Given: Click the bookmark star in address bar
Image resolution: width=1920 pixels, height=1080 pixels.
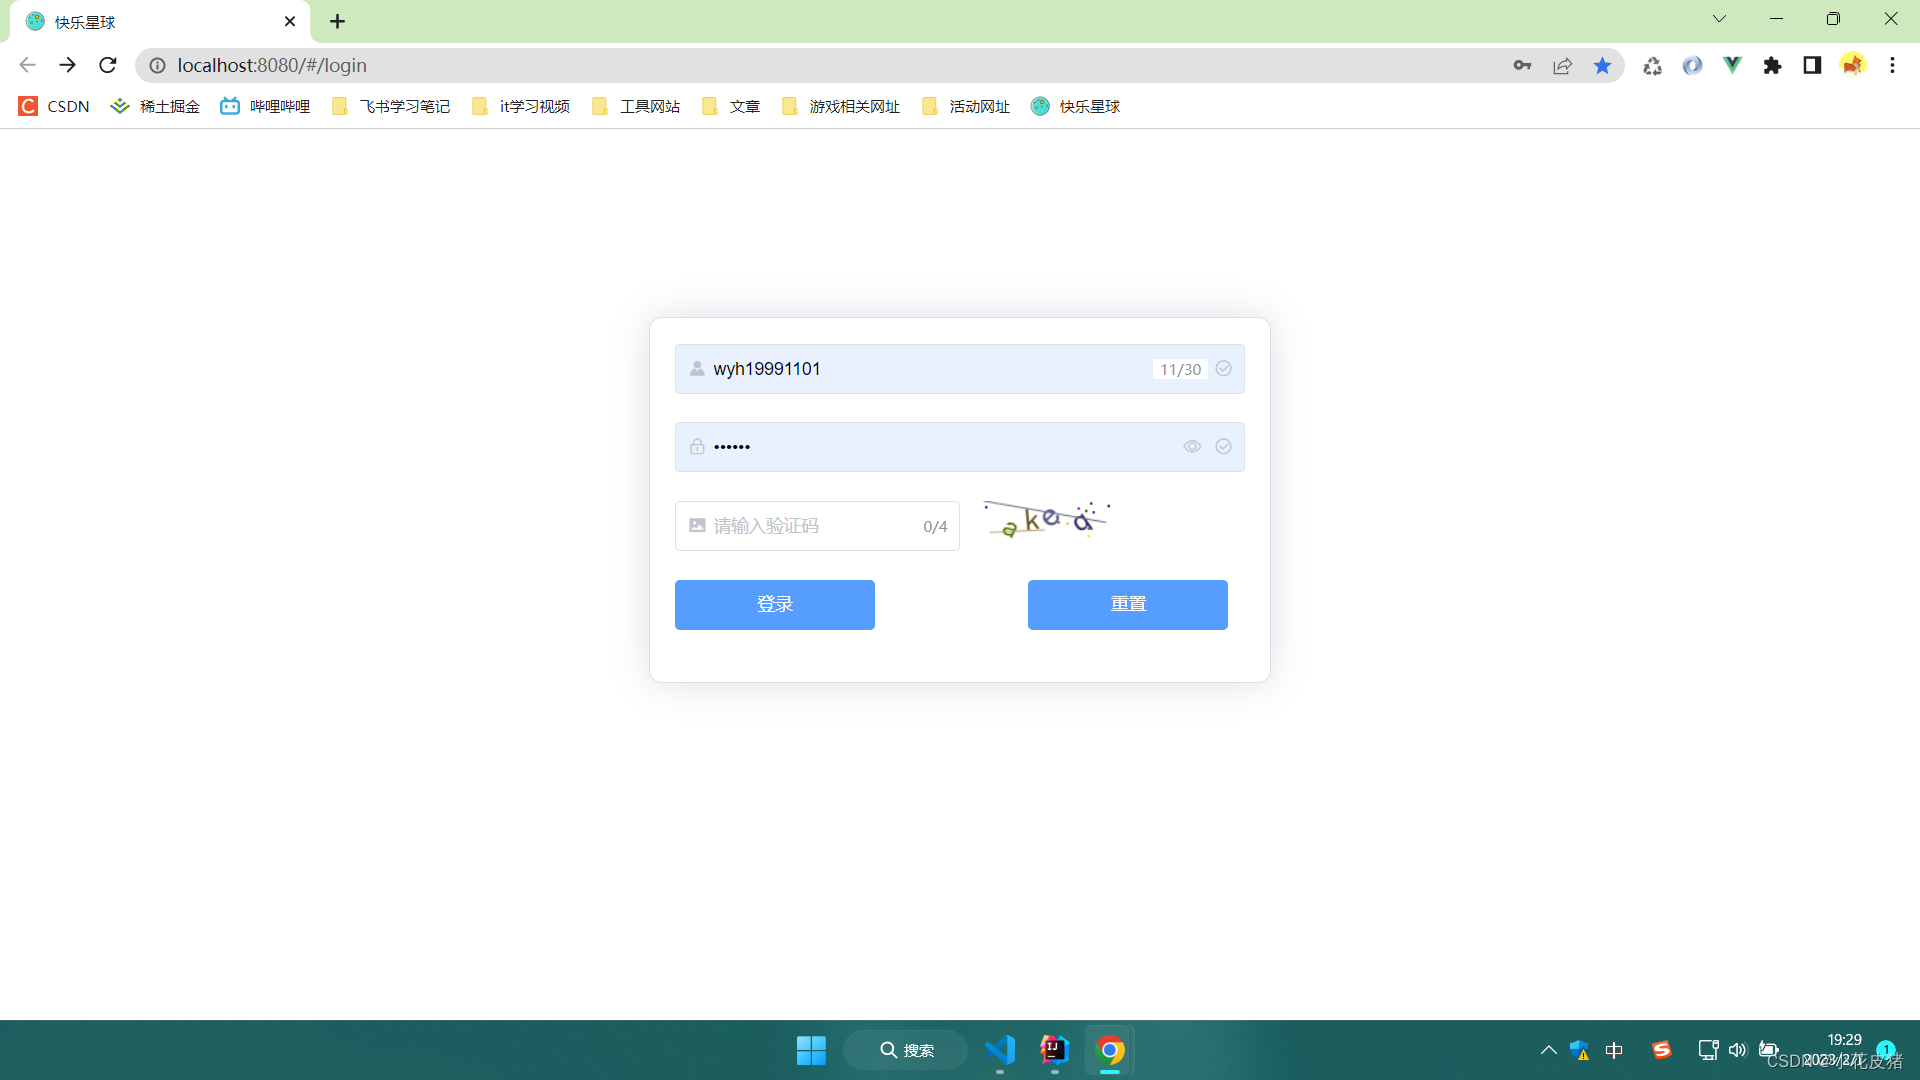Looking at the screenshot, I should pos(1603,65).
